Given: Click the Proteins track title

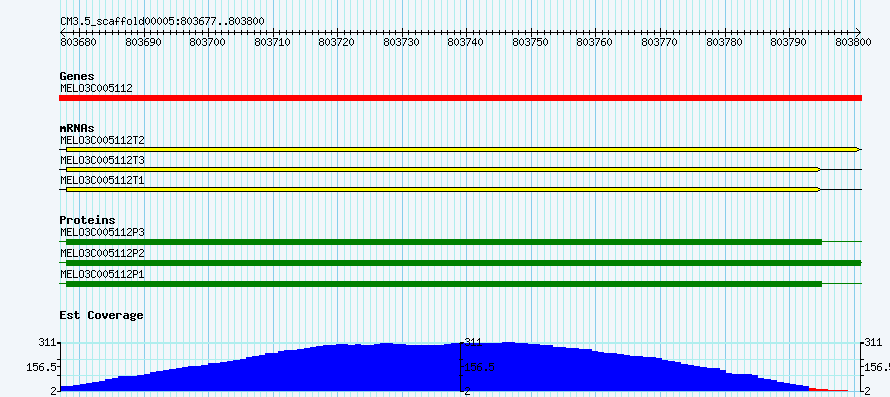Looking at the screenshot, I should (x=87, y=220).
